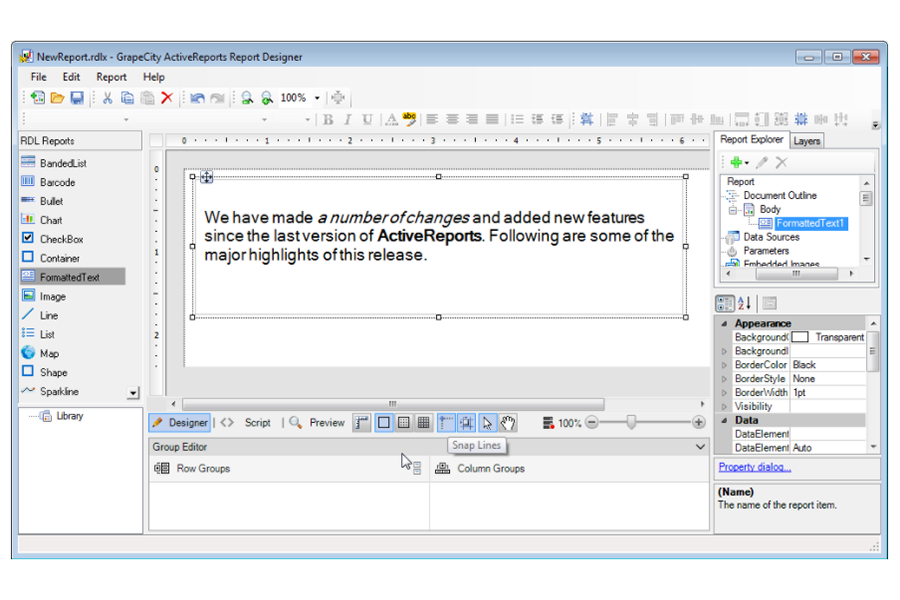The image size is (900, 600).
Task: Select the Container toolbox item
Action: click(x=60, y=258)
